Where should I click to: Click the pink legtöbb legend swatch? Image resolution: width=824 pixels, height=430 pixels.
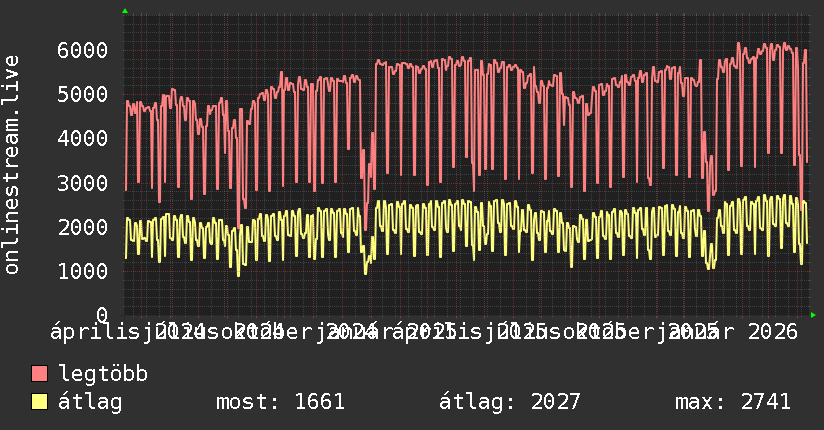(x=39, y=374)
